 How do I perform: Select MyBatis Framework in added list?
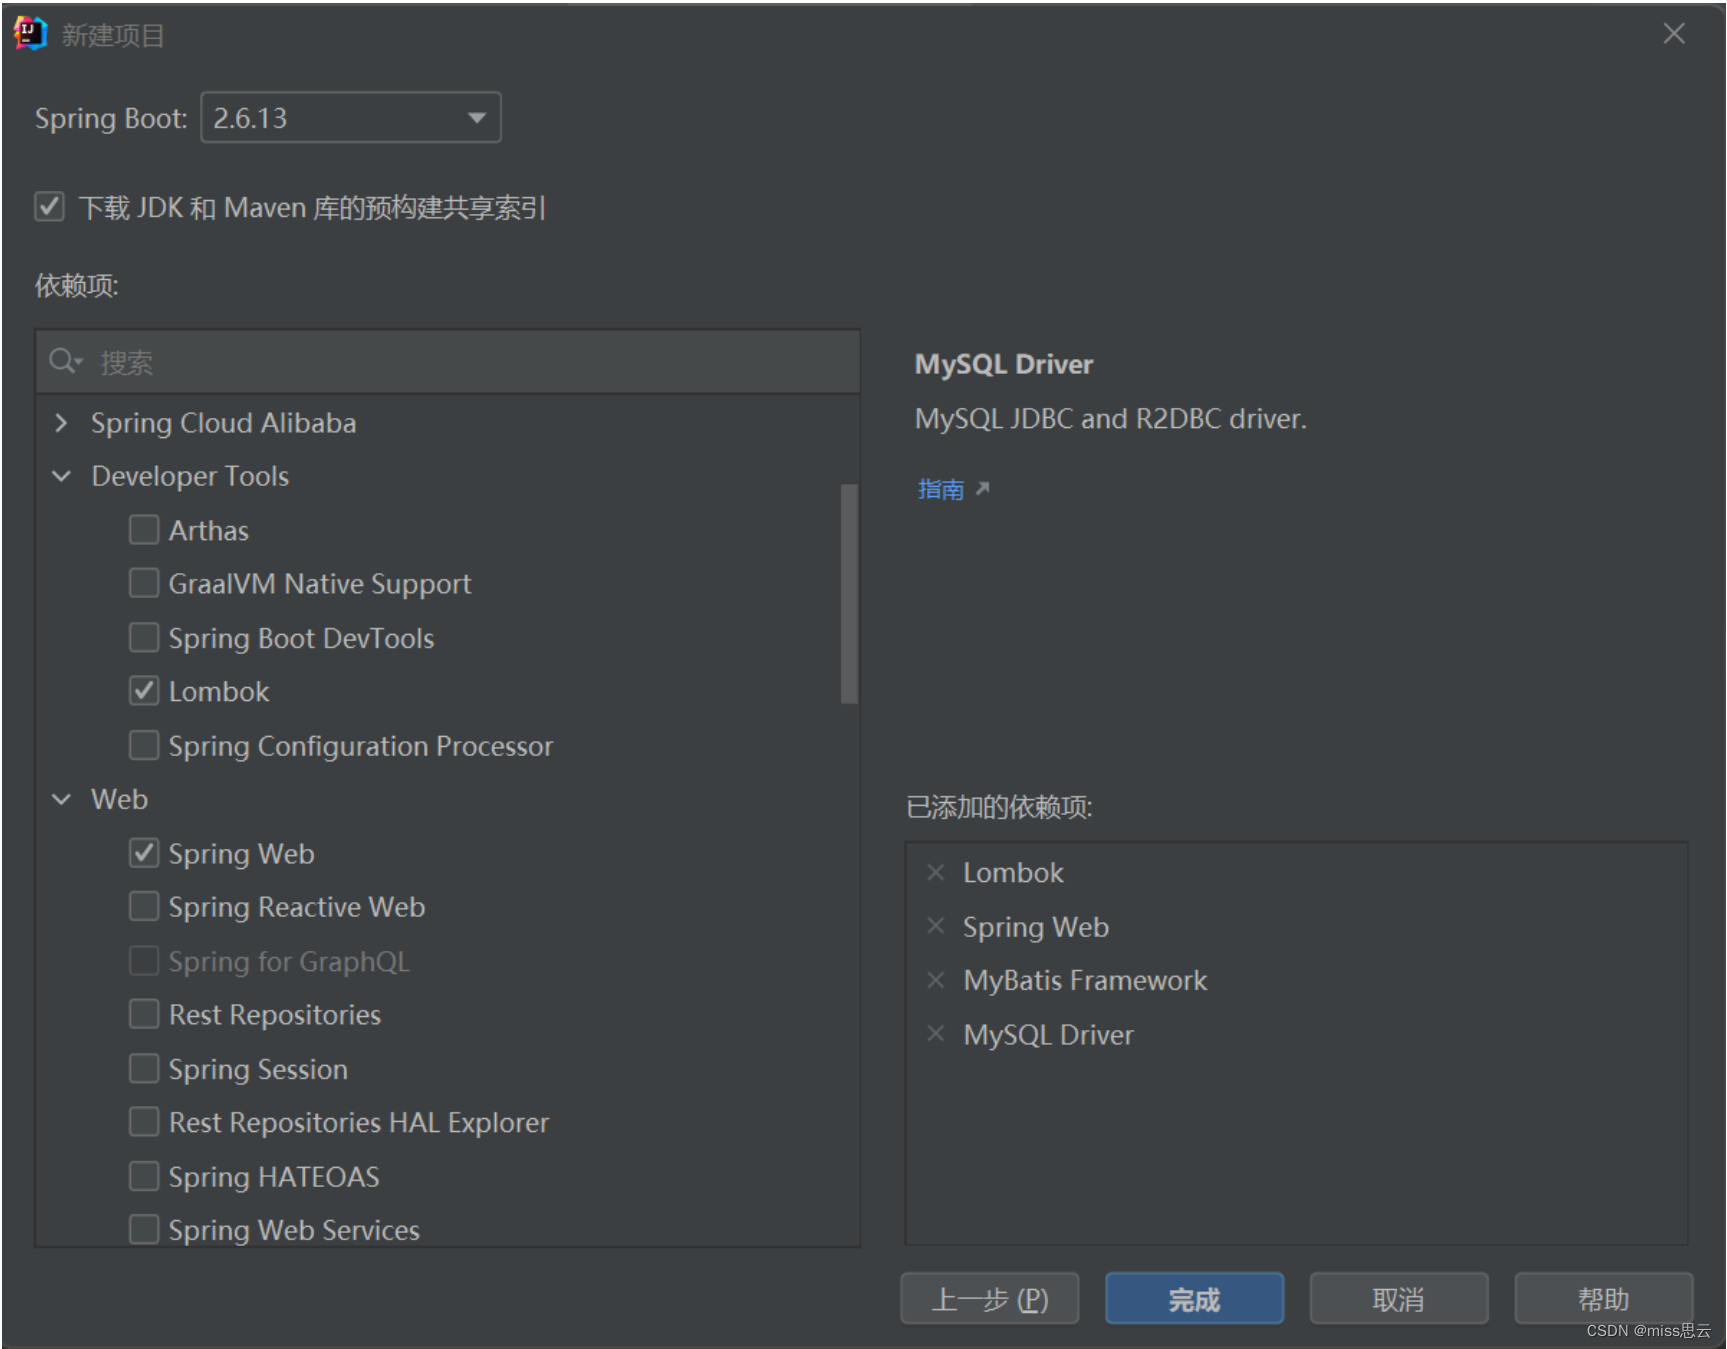[x=1085, y=980]
